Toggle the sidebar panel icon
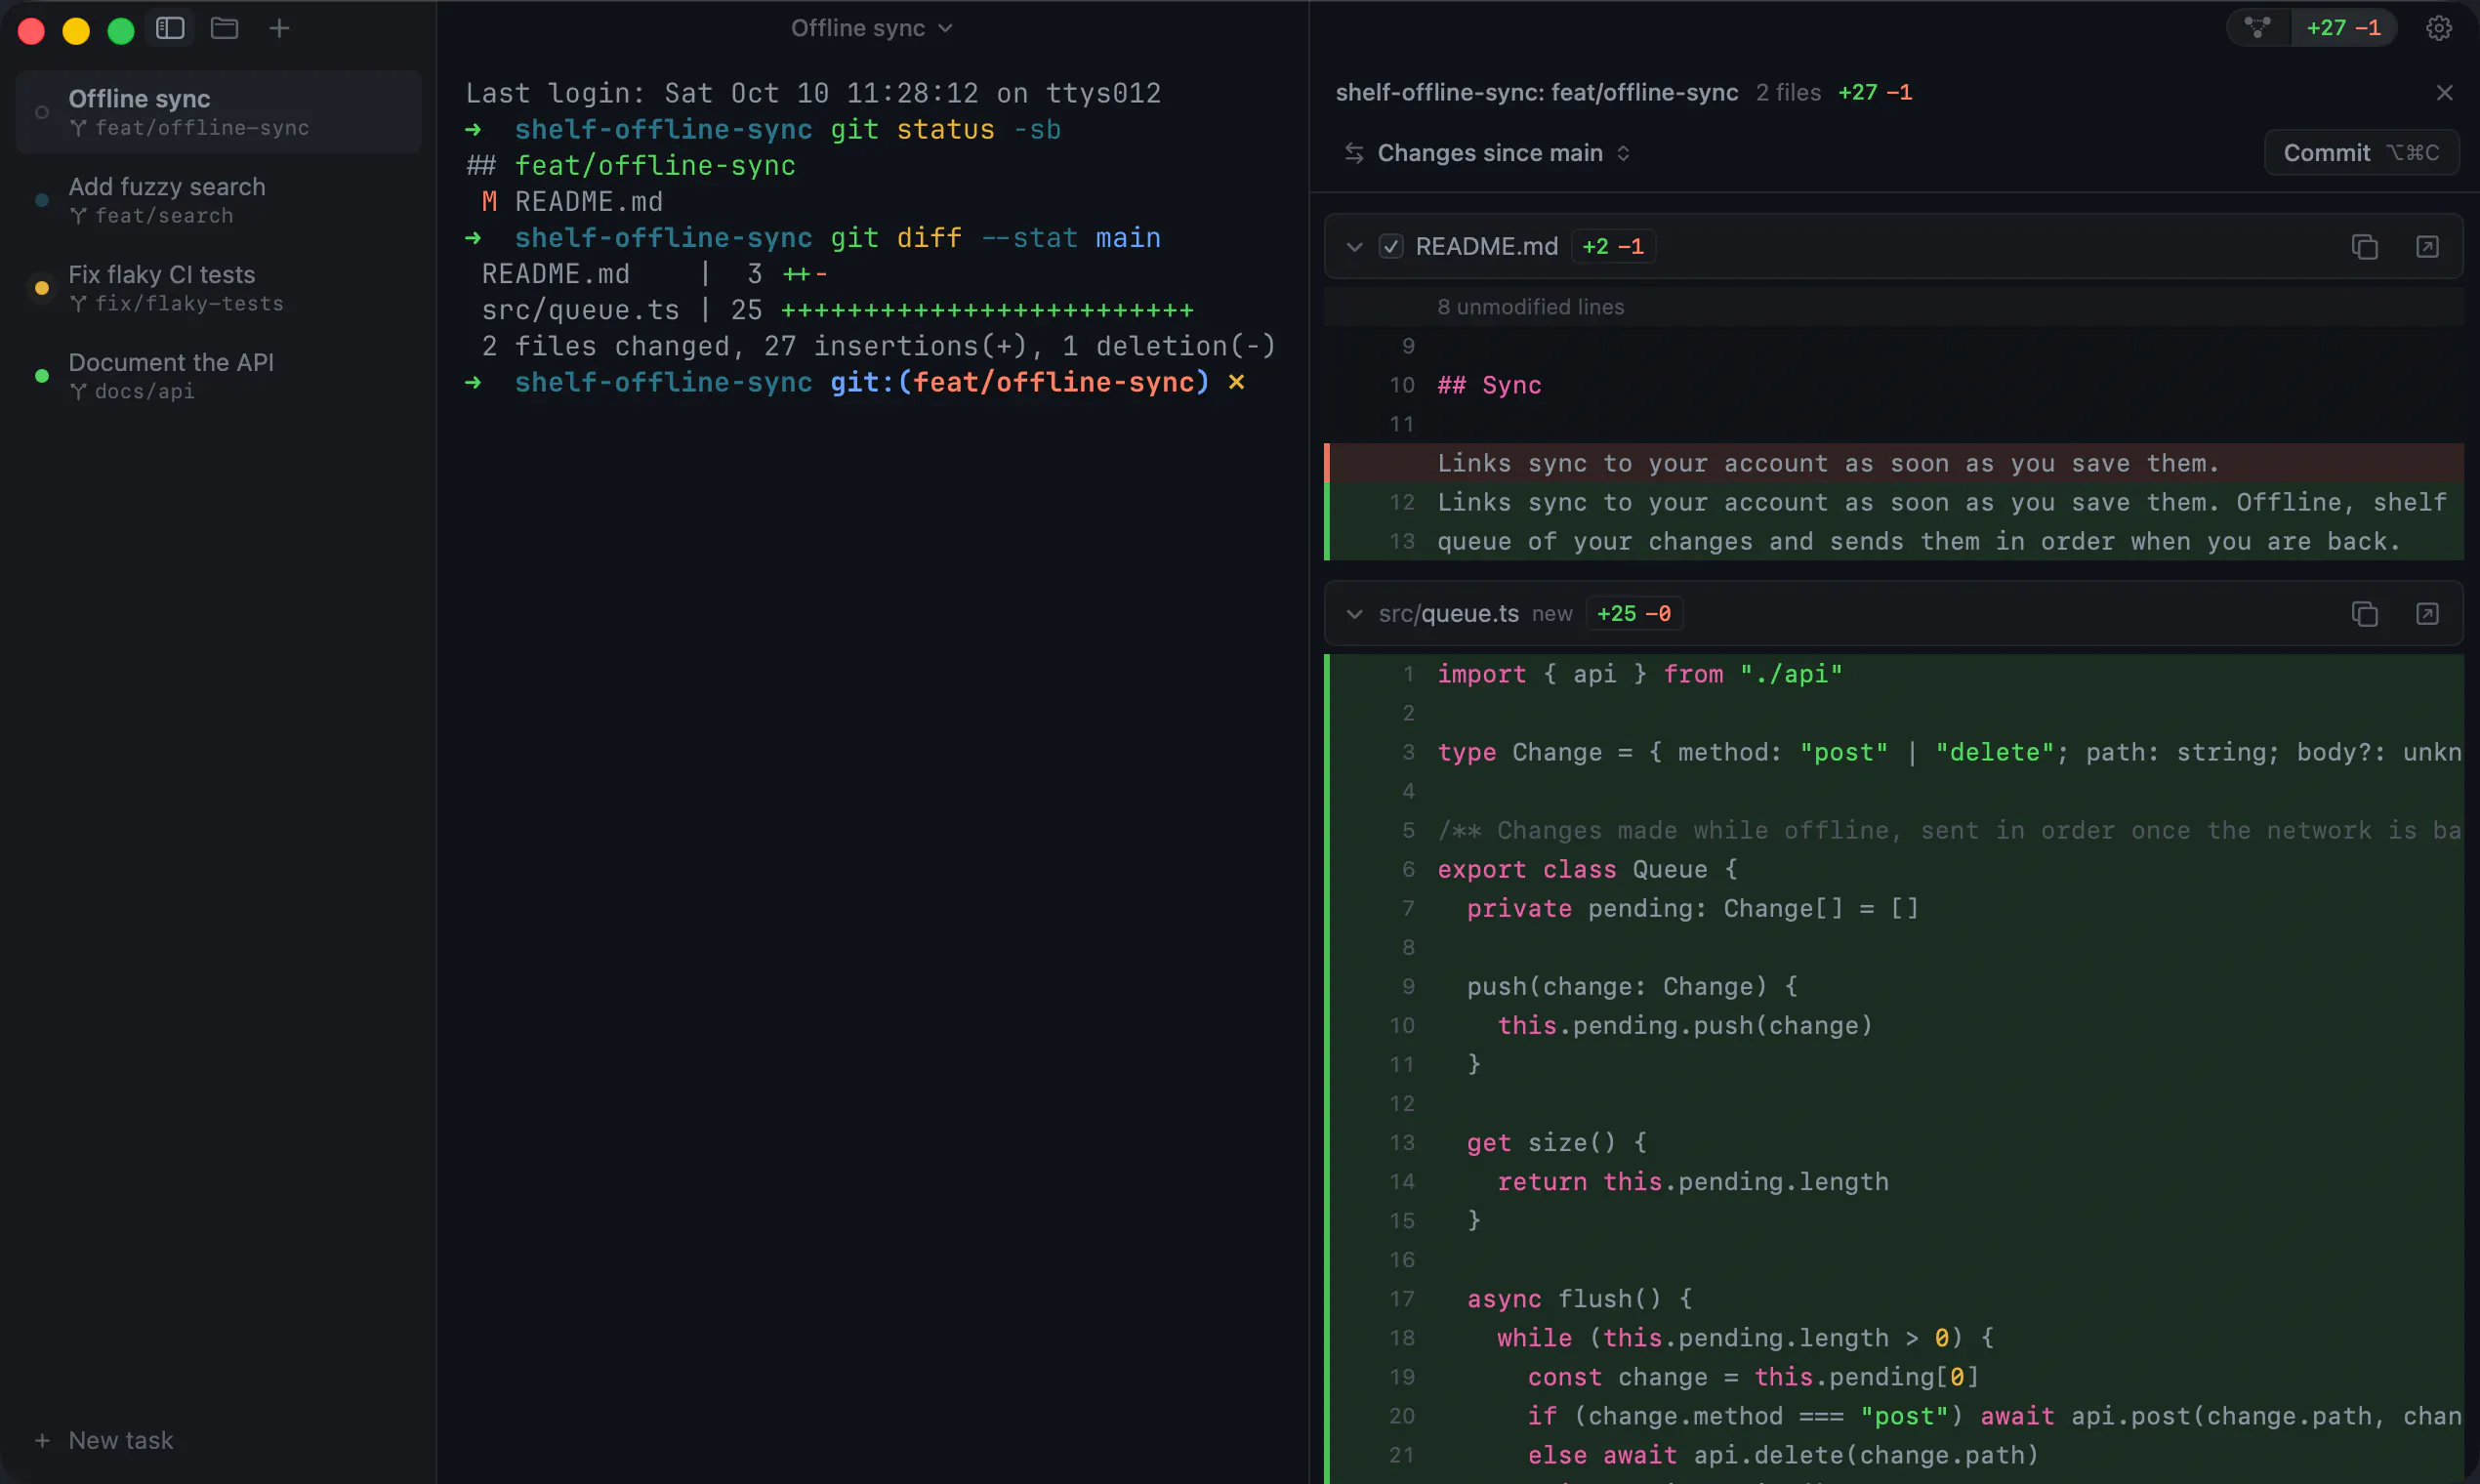2480x1484 pixels. pyautogui.click(x=170, y=28)
